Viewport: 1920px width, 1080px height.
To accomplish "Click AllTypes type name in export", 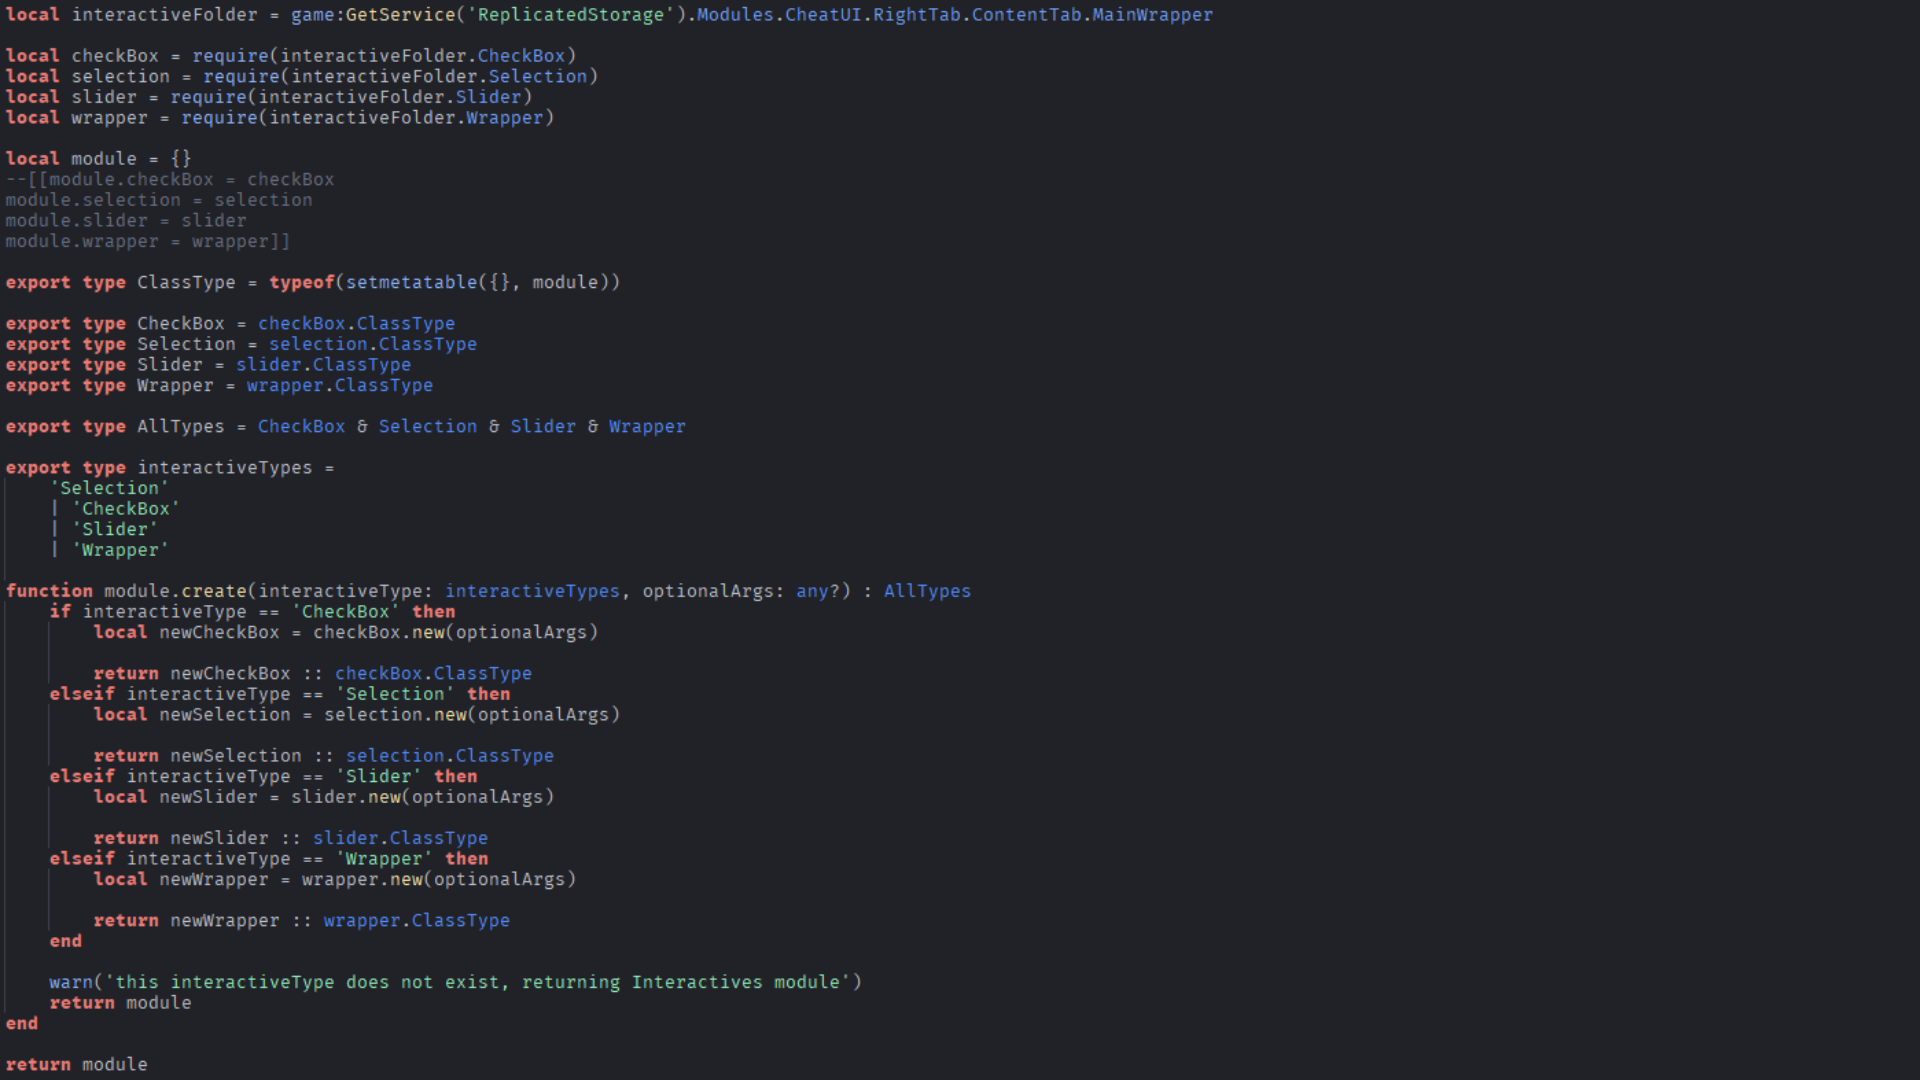I will 181,427.
